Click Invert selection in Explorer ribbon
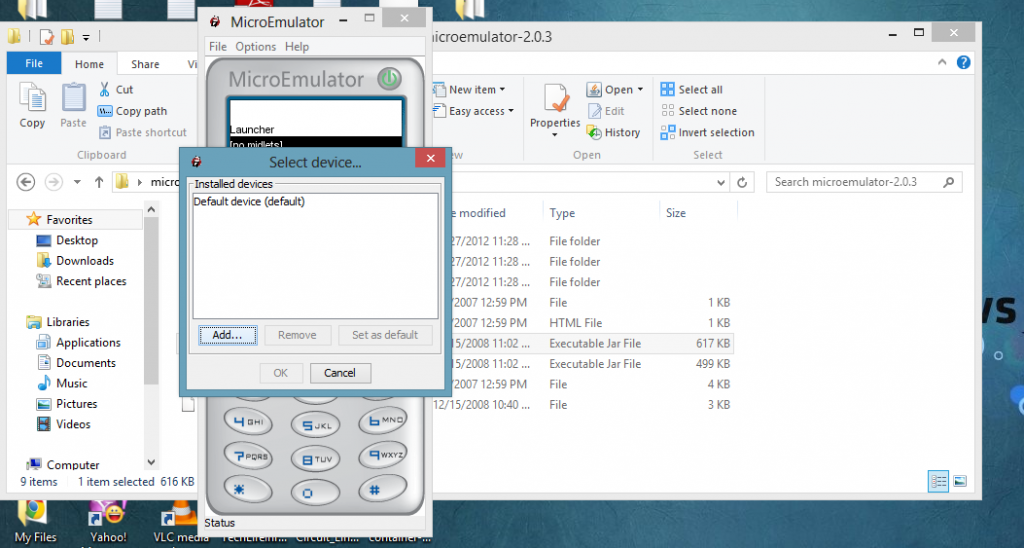Screen dimensions: 1024x548 707,133
